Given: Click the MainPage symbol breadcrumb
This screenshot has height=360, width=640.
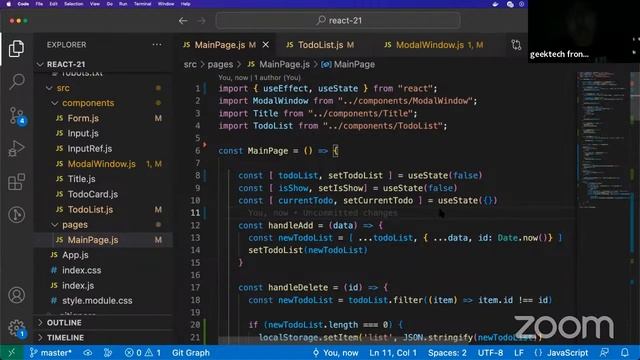Looking at the screenshot, I should coord(348,64).
